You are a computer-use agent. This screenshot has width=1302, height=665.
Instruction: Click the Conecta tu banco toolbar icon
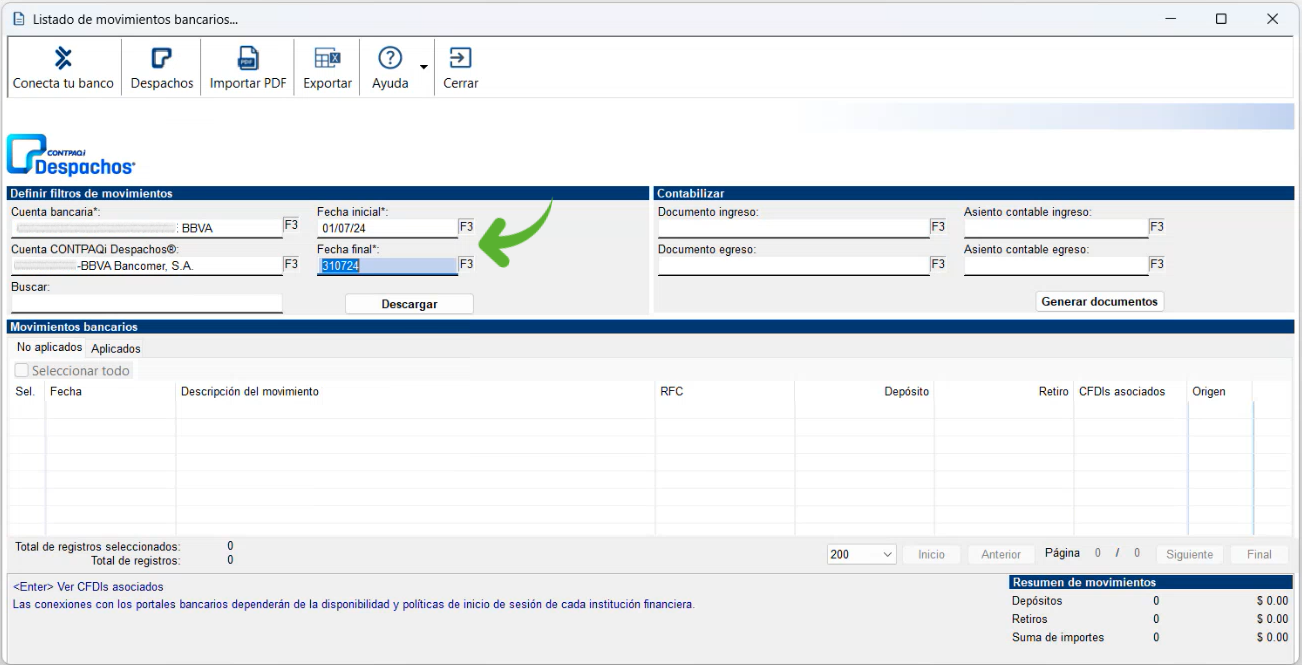pyautogui.click(x=63, y=58)
